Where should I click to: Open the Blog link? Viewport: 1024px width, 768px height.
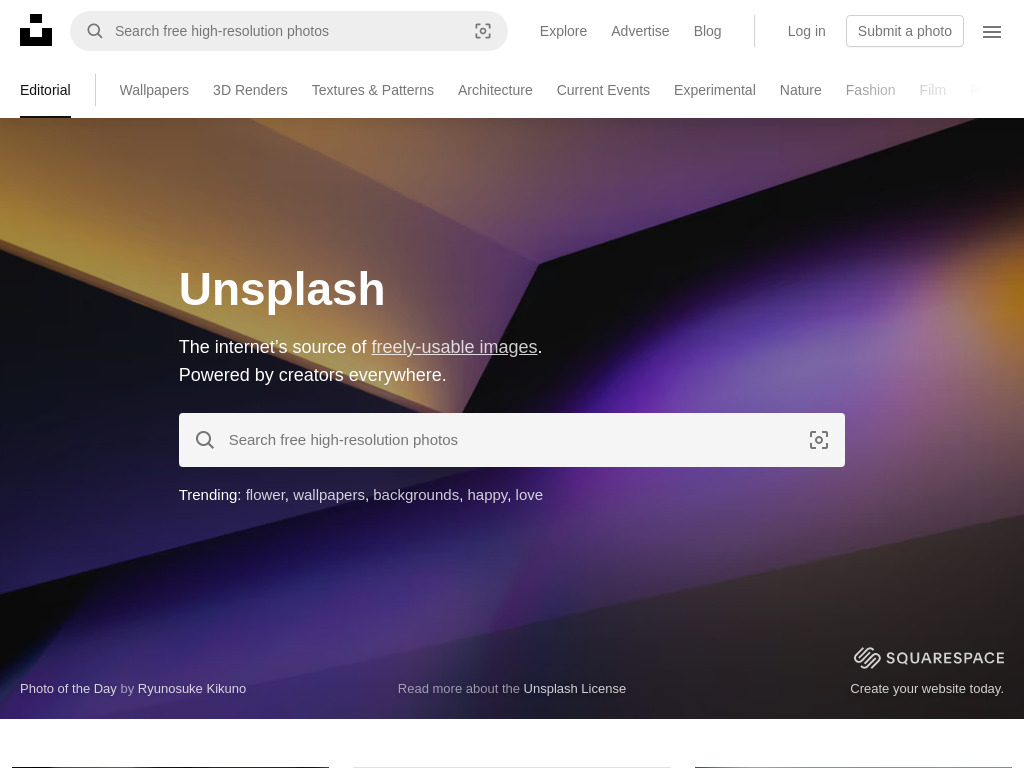[x=707, y=31]
